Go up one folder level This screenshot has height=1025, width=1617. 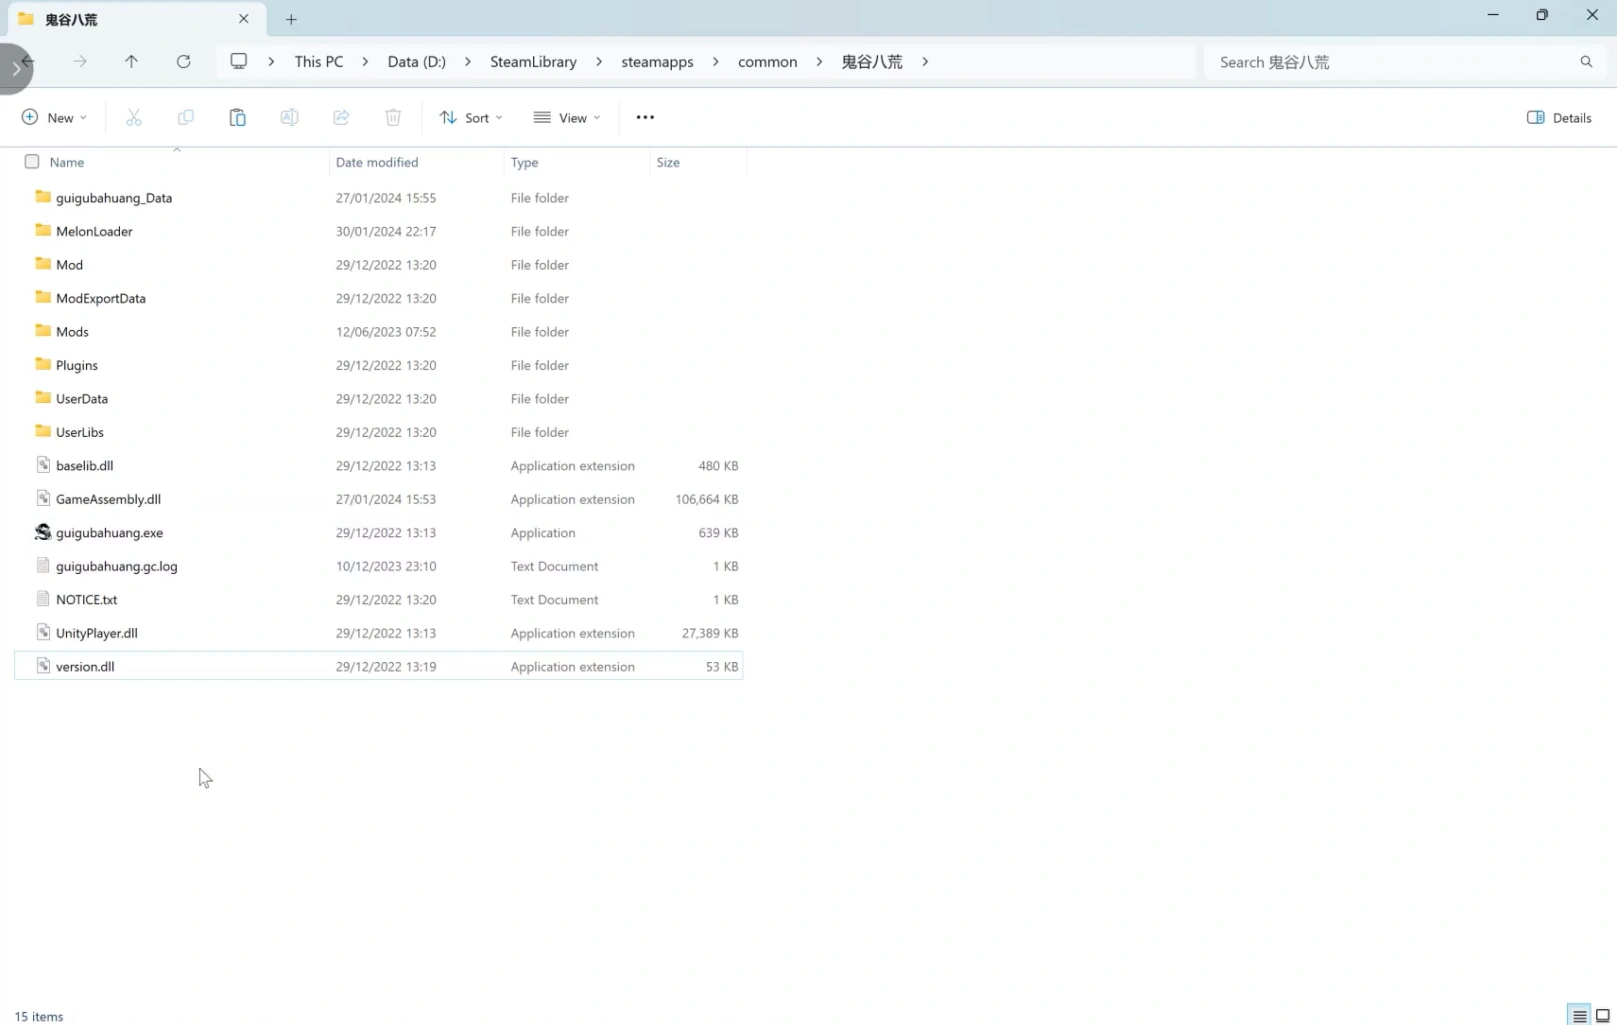(x=131, y=62)
